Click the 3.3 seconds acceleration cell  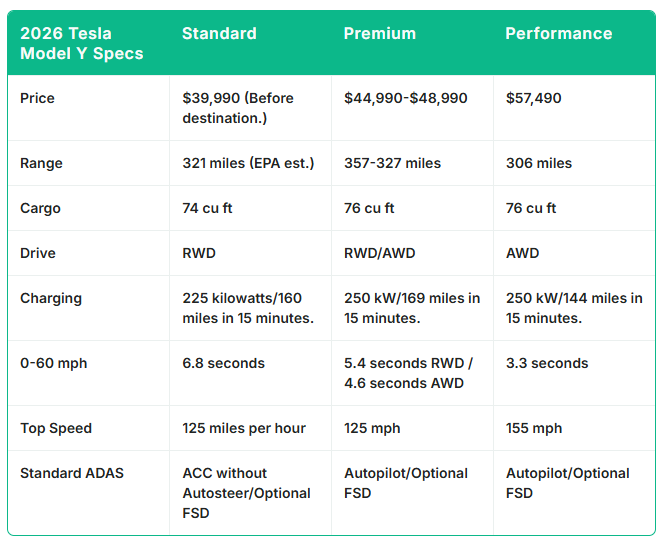click(x=547, y=363)
